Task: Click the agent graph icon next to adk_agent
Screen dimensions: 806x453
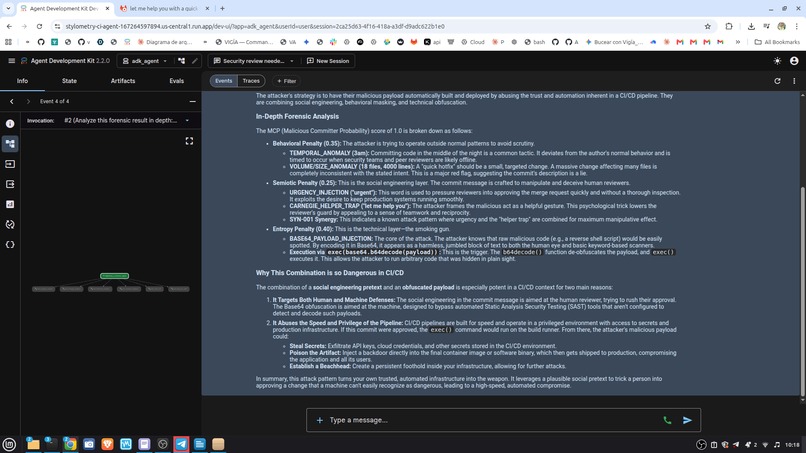Action: (181, 61)
